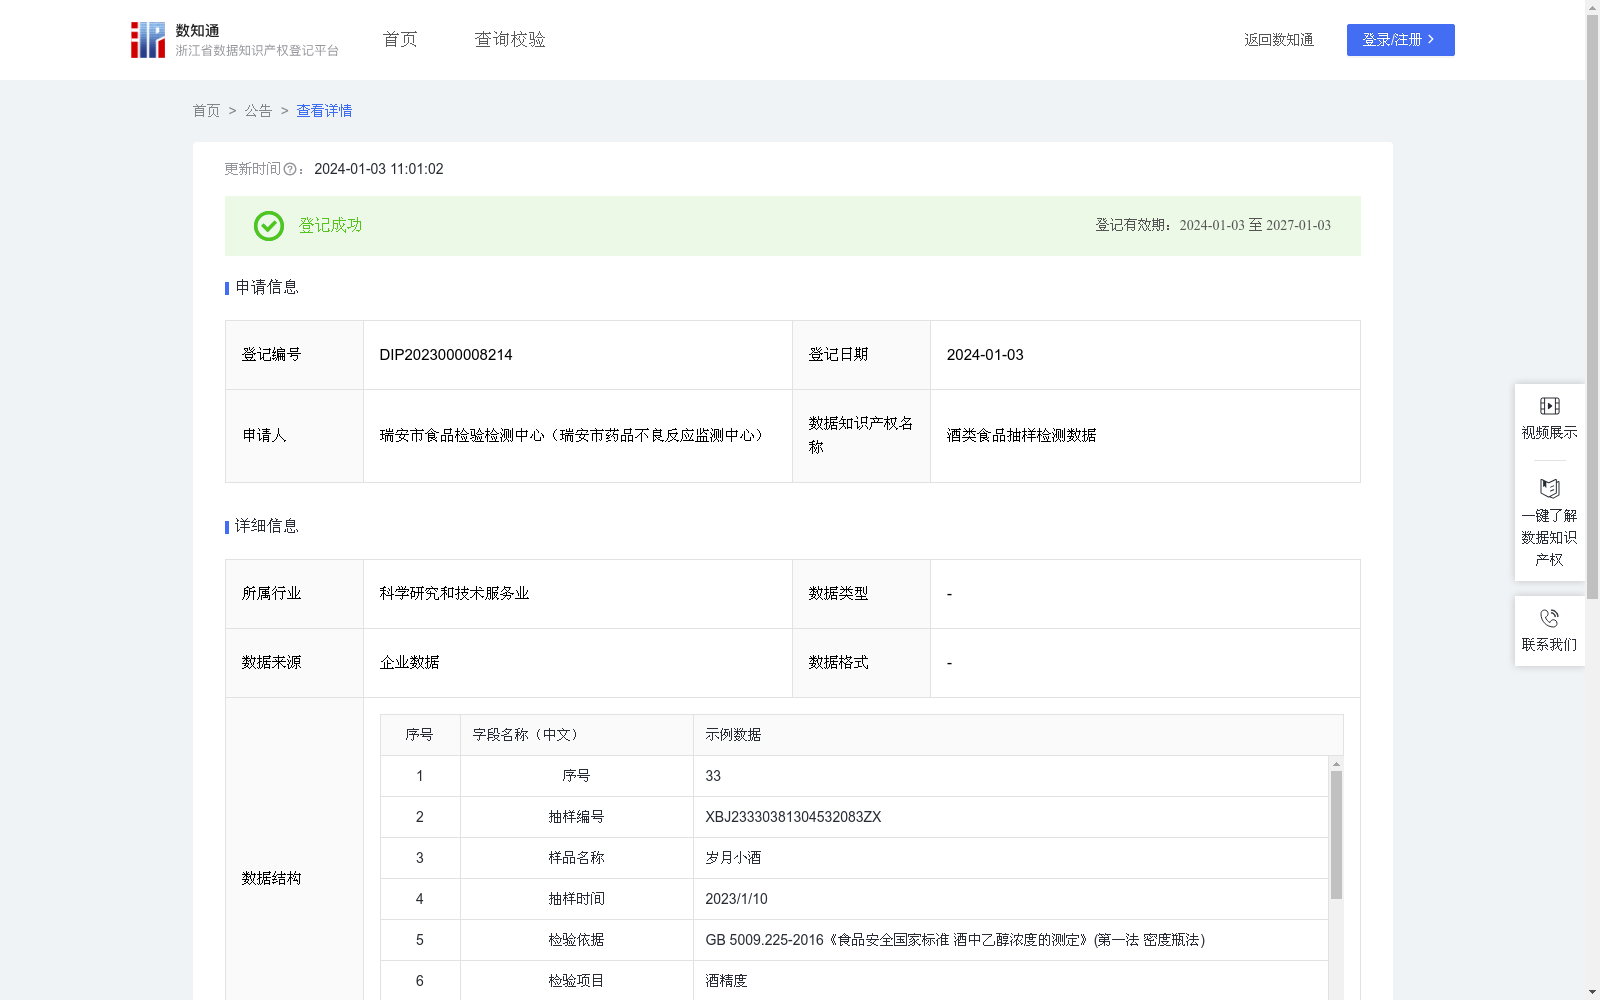The width and height of the screenshot is (1600, 1000).
Task: Click the 返回数知通 link
Action: [x=1279, y=40]
